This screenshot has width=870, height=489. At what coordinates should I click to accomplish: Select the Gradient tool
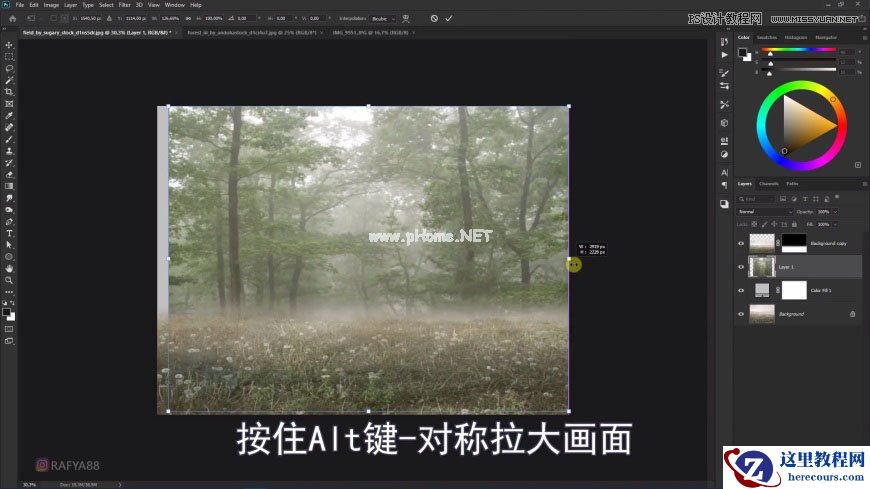pos(9,186)
